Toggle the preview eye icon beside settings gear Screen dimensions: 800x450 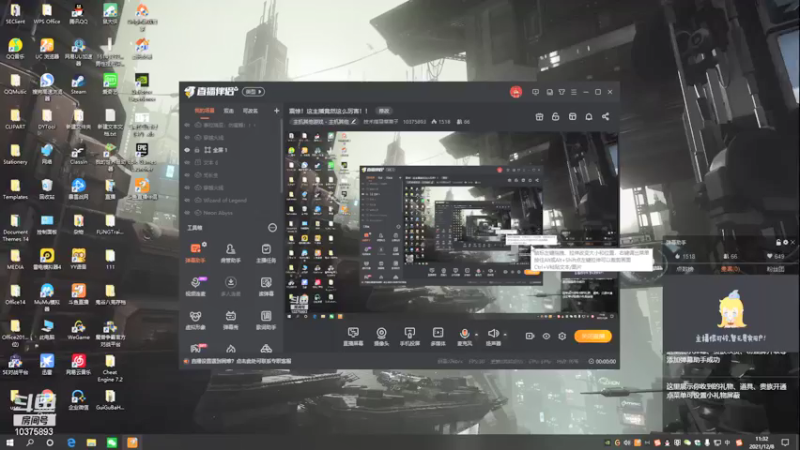coord(546,336)
